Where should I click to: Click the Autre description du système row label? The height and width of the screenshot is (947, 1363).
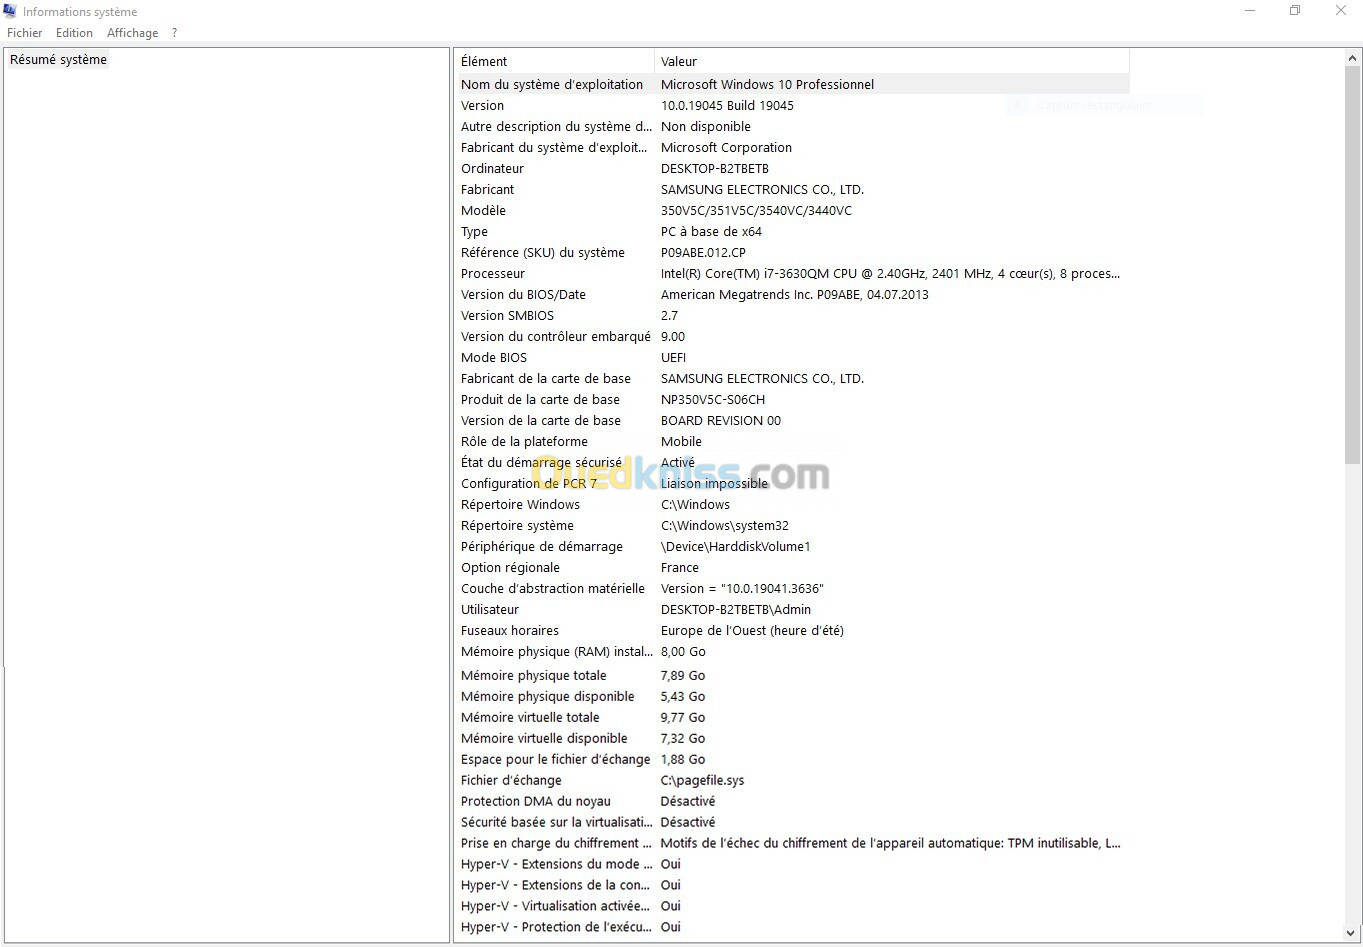[x=556, y=127]
